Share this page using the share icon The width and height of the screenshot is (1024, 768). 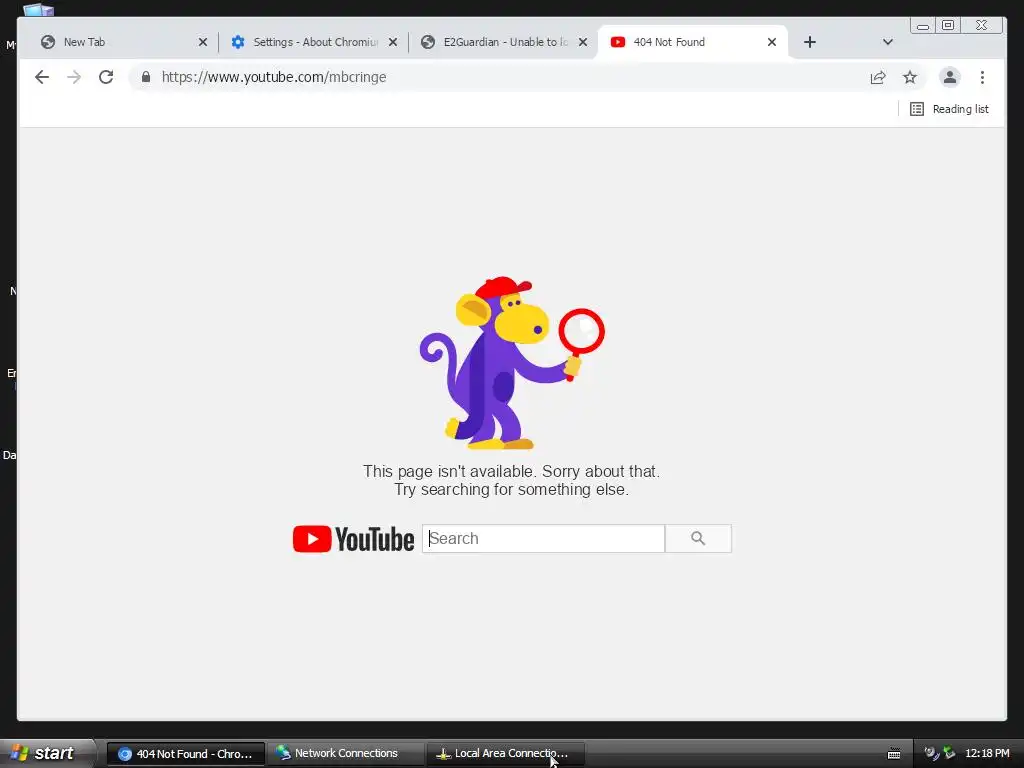pyautogui.click(x=878, y=78)
